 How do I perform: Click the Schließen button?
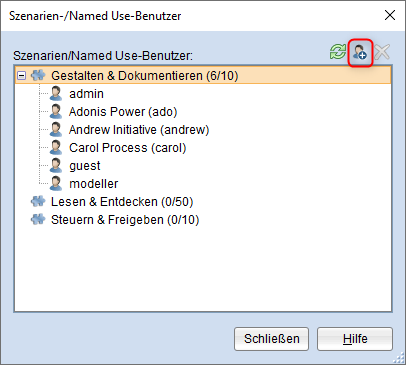coord(271,339)
